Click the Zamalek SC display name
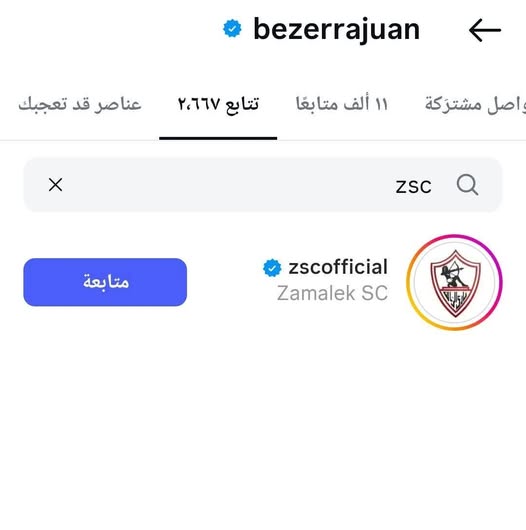 coord(332,293)
